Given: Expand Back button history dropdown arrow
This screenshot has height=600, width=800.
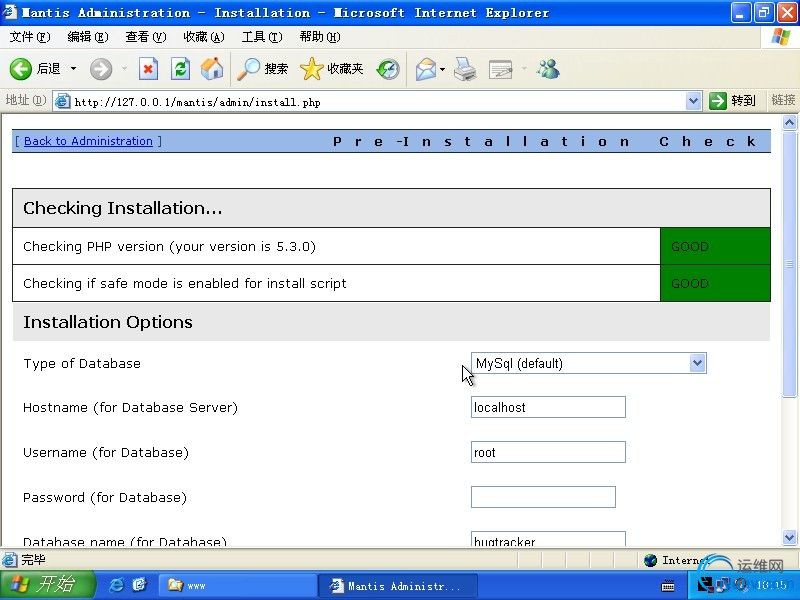Looking at the screenshot, I should point(73,68).
